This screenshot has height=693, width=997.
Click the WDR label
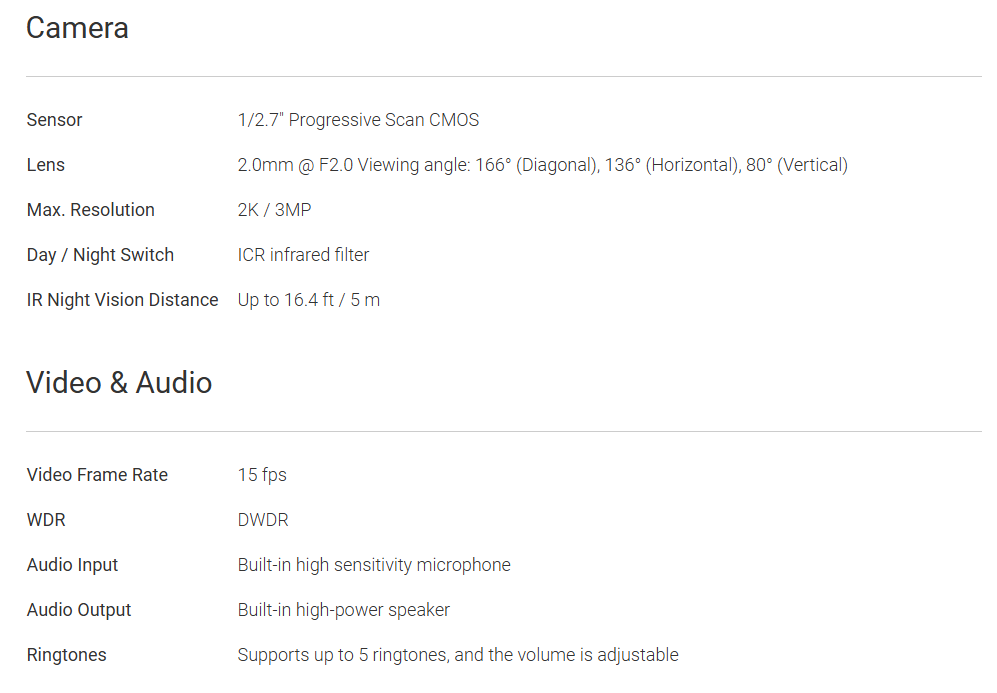[x=46, y=520]
